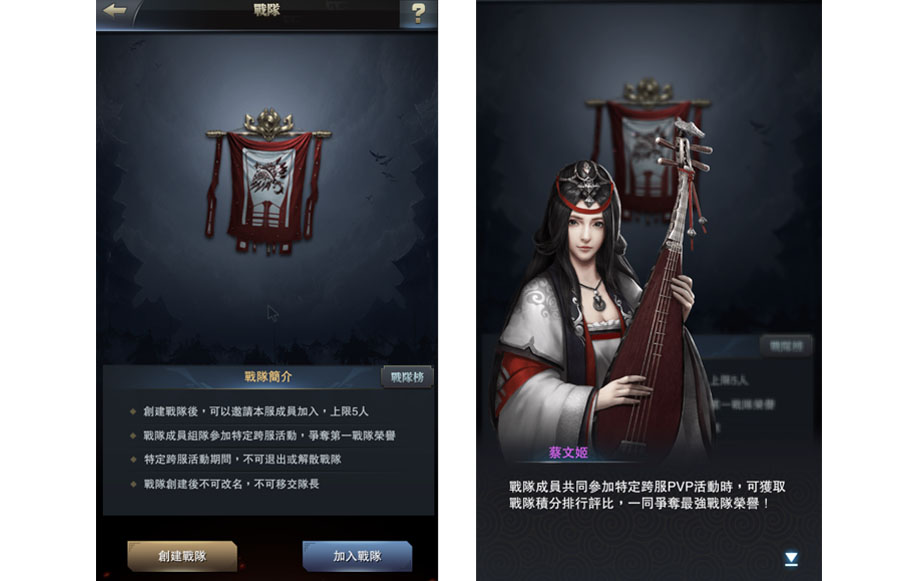Image resolution: width=920 pixels, height=581 pixels.
Task: Tap the dimmed ranking button on the right screen
Action: (x=786, y=346)
